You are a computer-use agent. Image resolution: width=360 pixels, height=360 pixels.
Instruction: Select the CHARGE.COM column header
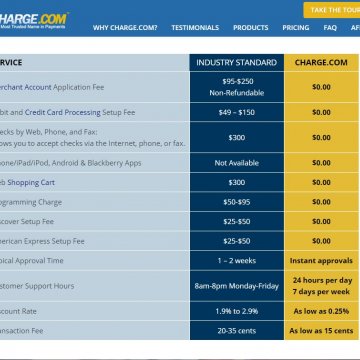(x=321, y=63)
